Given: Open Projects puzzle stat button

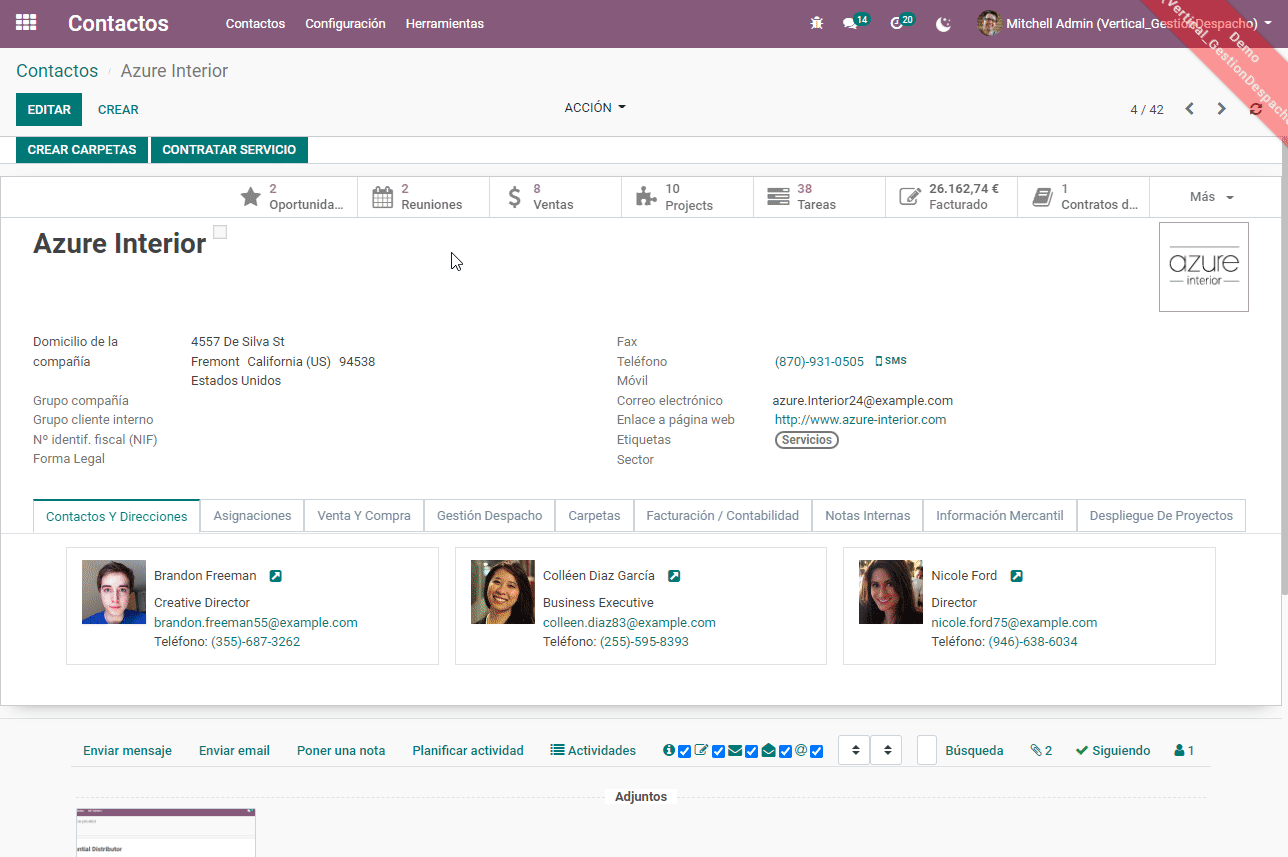Looking at the screenshot, I should 687,197.
